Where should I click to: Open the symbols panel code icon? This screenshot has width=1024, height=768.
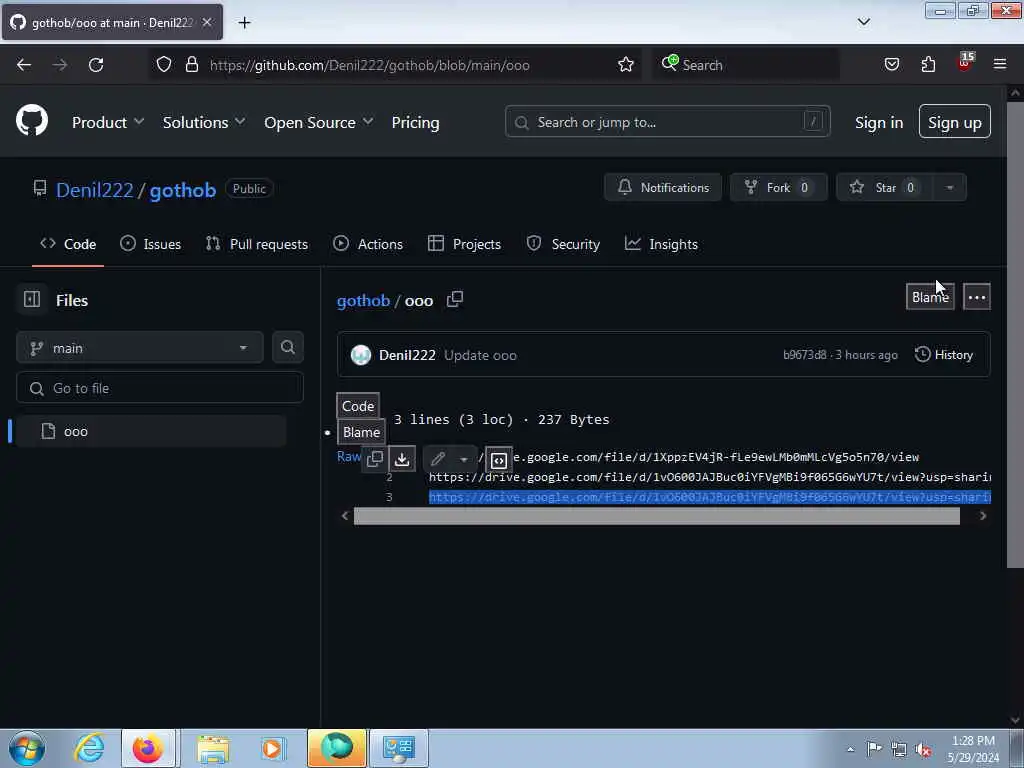(x=499, y=460)
